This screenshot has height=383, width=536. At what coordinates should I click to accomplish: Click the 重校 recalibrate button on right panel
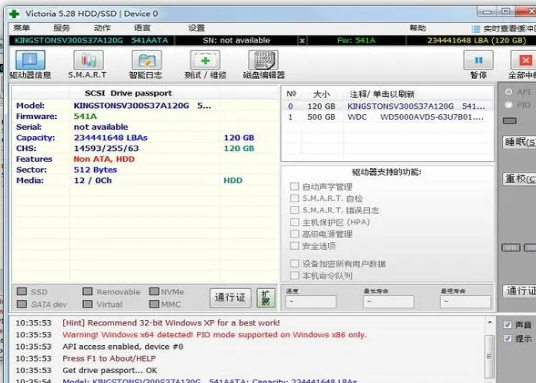(x=520, y=179)
